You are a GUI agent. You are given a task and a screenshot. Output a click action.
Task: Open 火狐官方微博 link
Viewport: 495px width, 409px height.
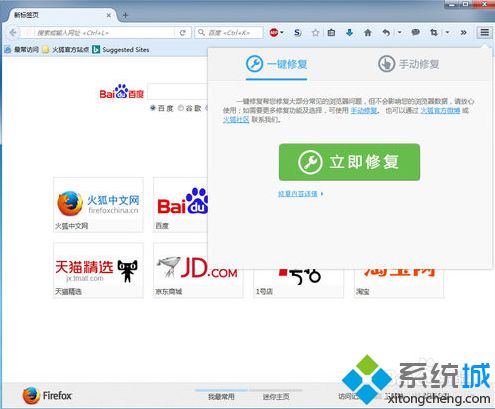(x=440, y=111)
